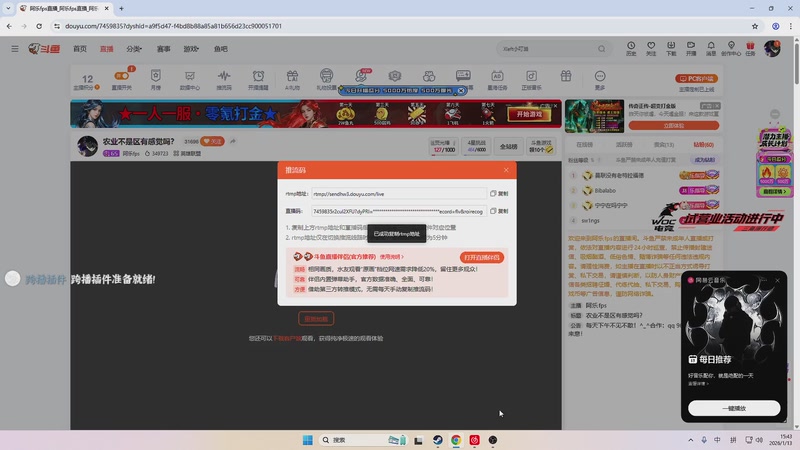Click the orange PC客户端 button
Viewport: 800px width, 450px height.
[696, 79]
